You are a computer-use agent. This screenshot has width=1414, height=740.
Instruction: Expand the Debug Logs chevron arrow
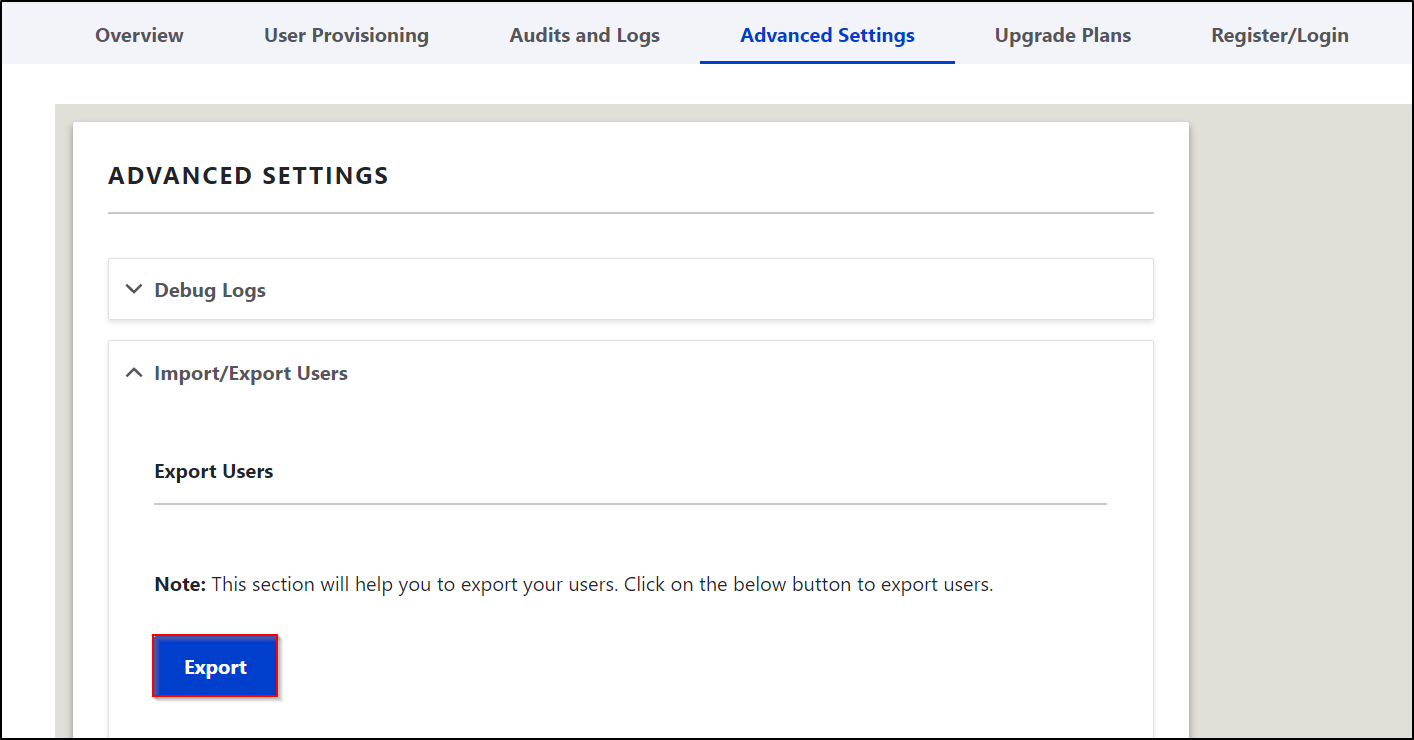tap(134, 290)
